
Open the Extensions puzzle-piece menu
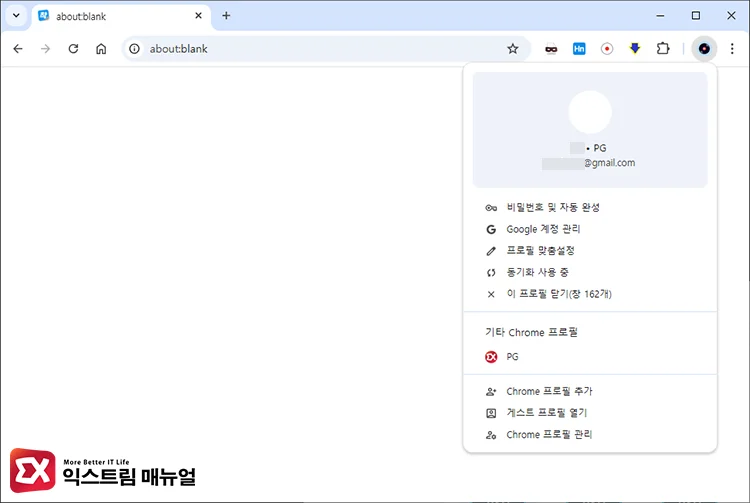pos(663,49)
